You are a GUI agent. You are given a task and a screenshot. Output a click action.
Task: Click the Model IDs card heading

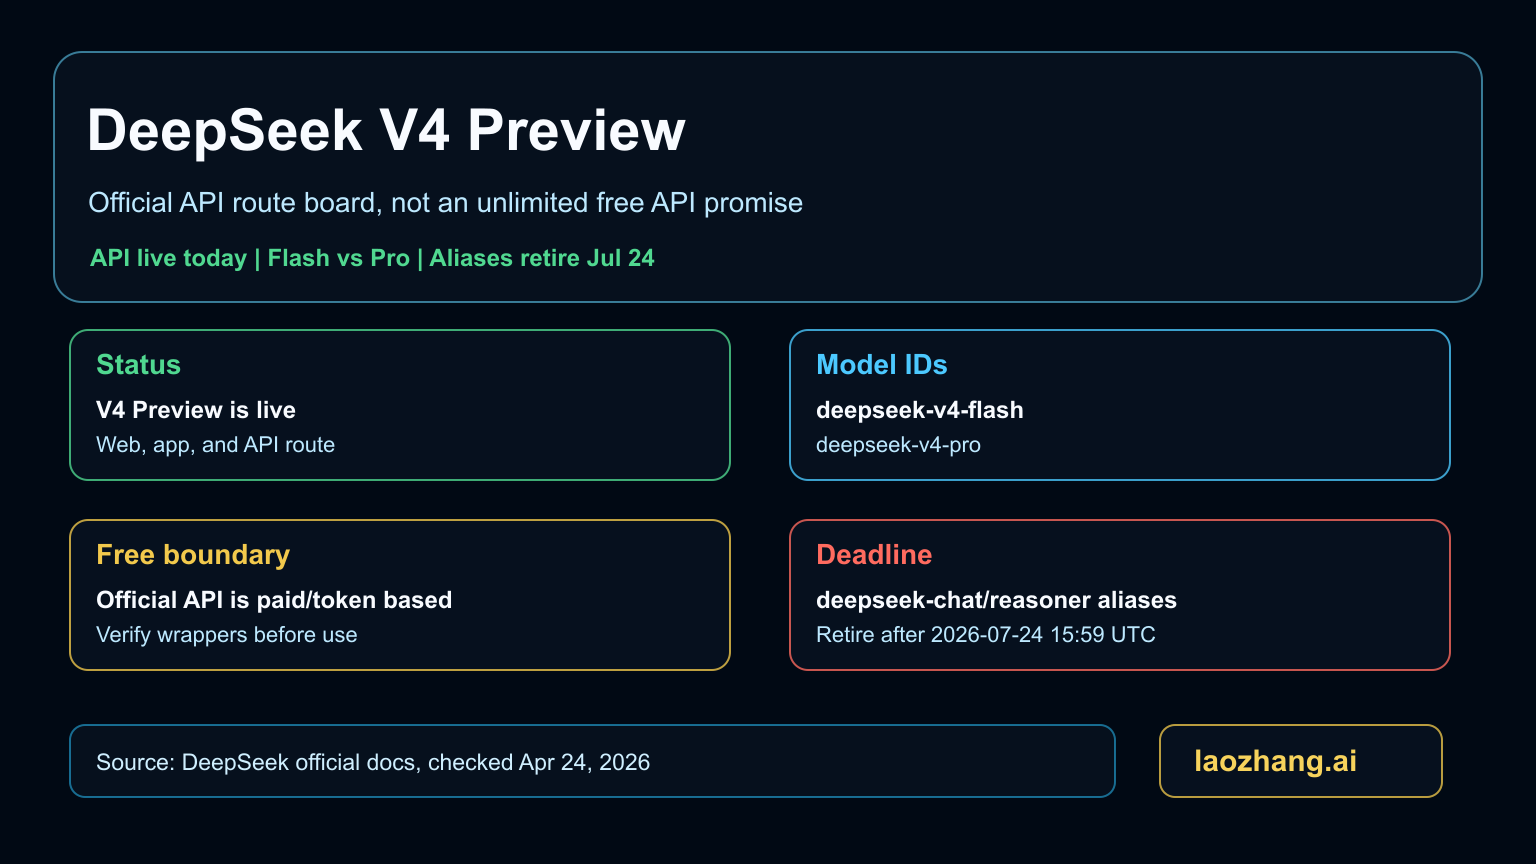(881, 365)
